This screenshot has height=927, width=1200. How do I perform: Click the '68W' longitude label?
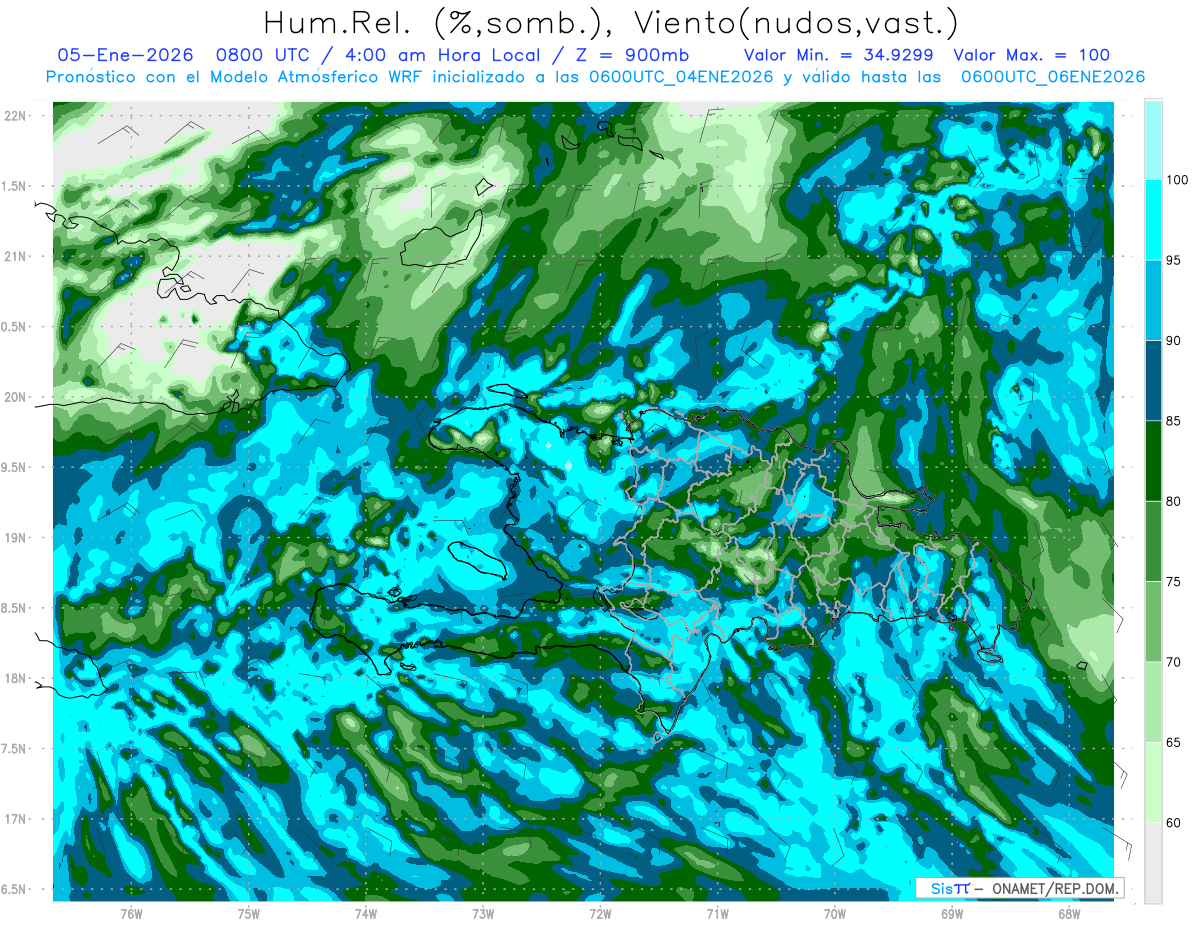pyautogui.click(x=1069, y=913)
